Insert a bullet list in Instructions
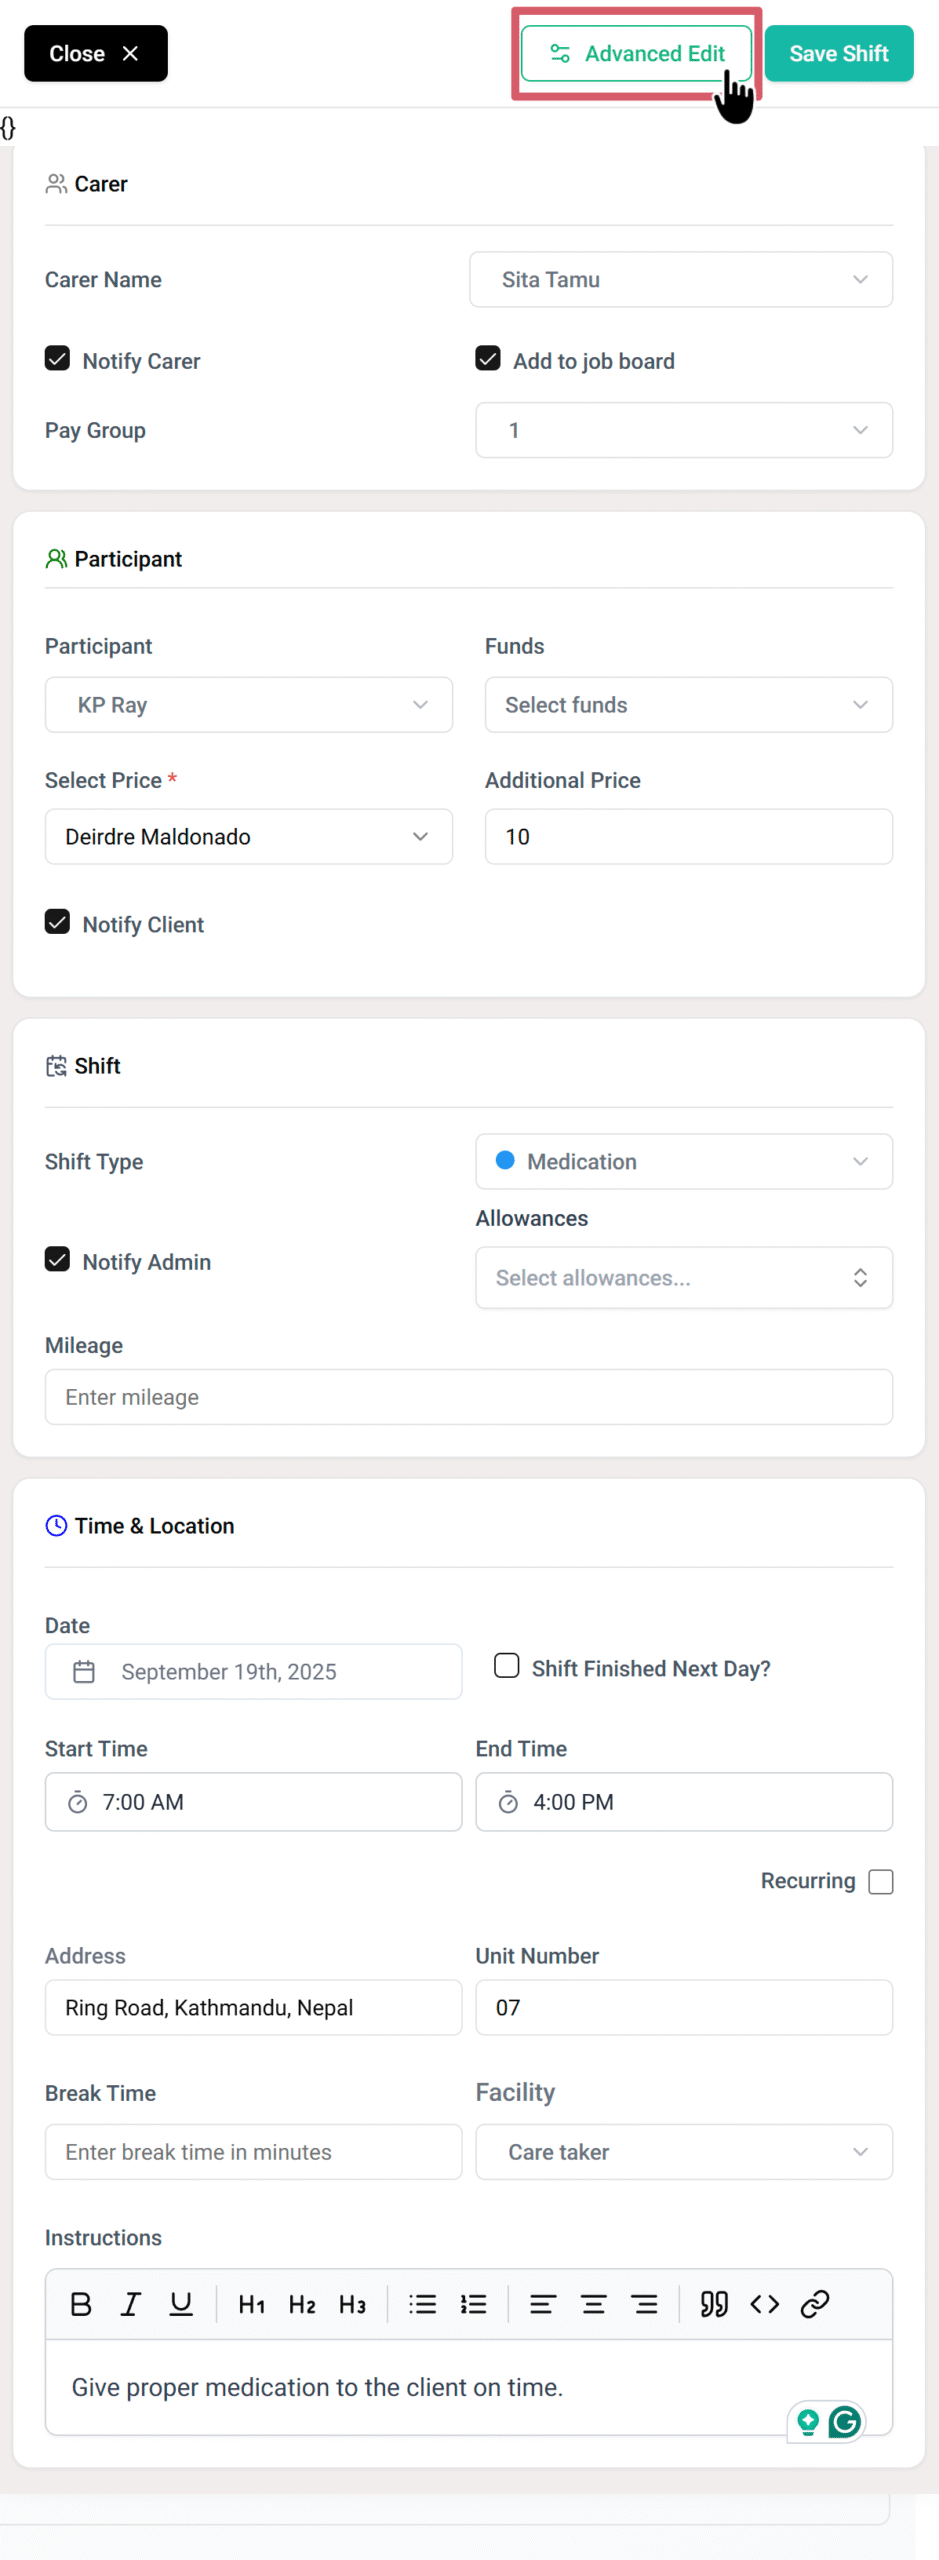 (422, 2303)
